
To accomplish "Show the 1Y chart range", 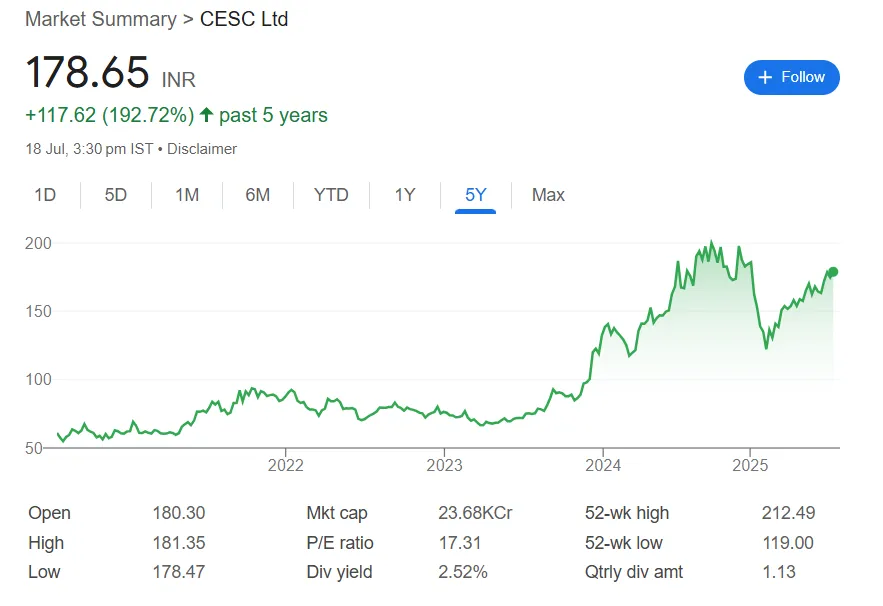I will pyautogui.click(x=405, y=195).
